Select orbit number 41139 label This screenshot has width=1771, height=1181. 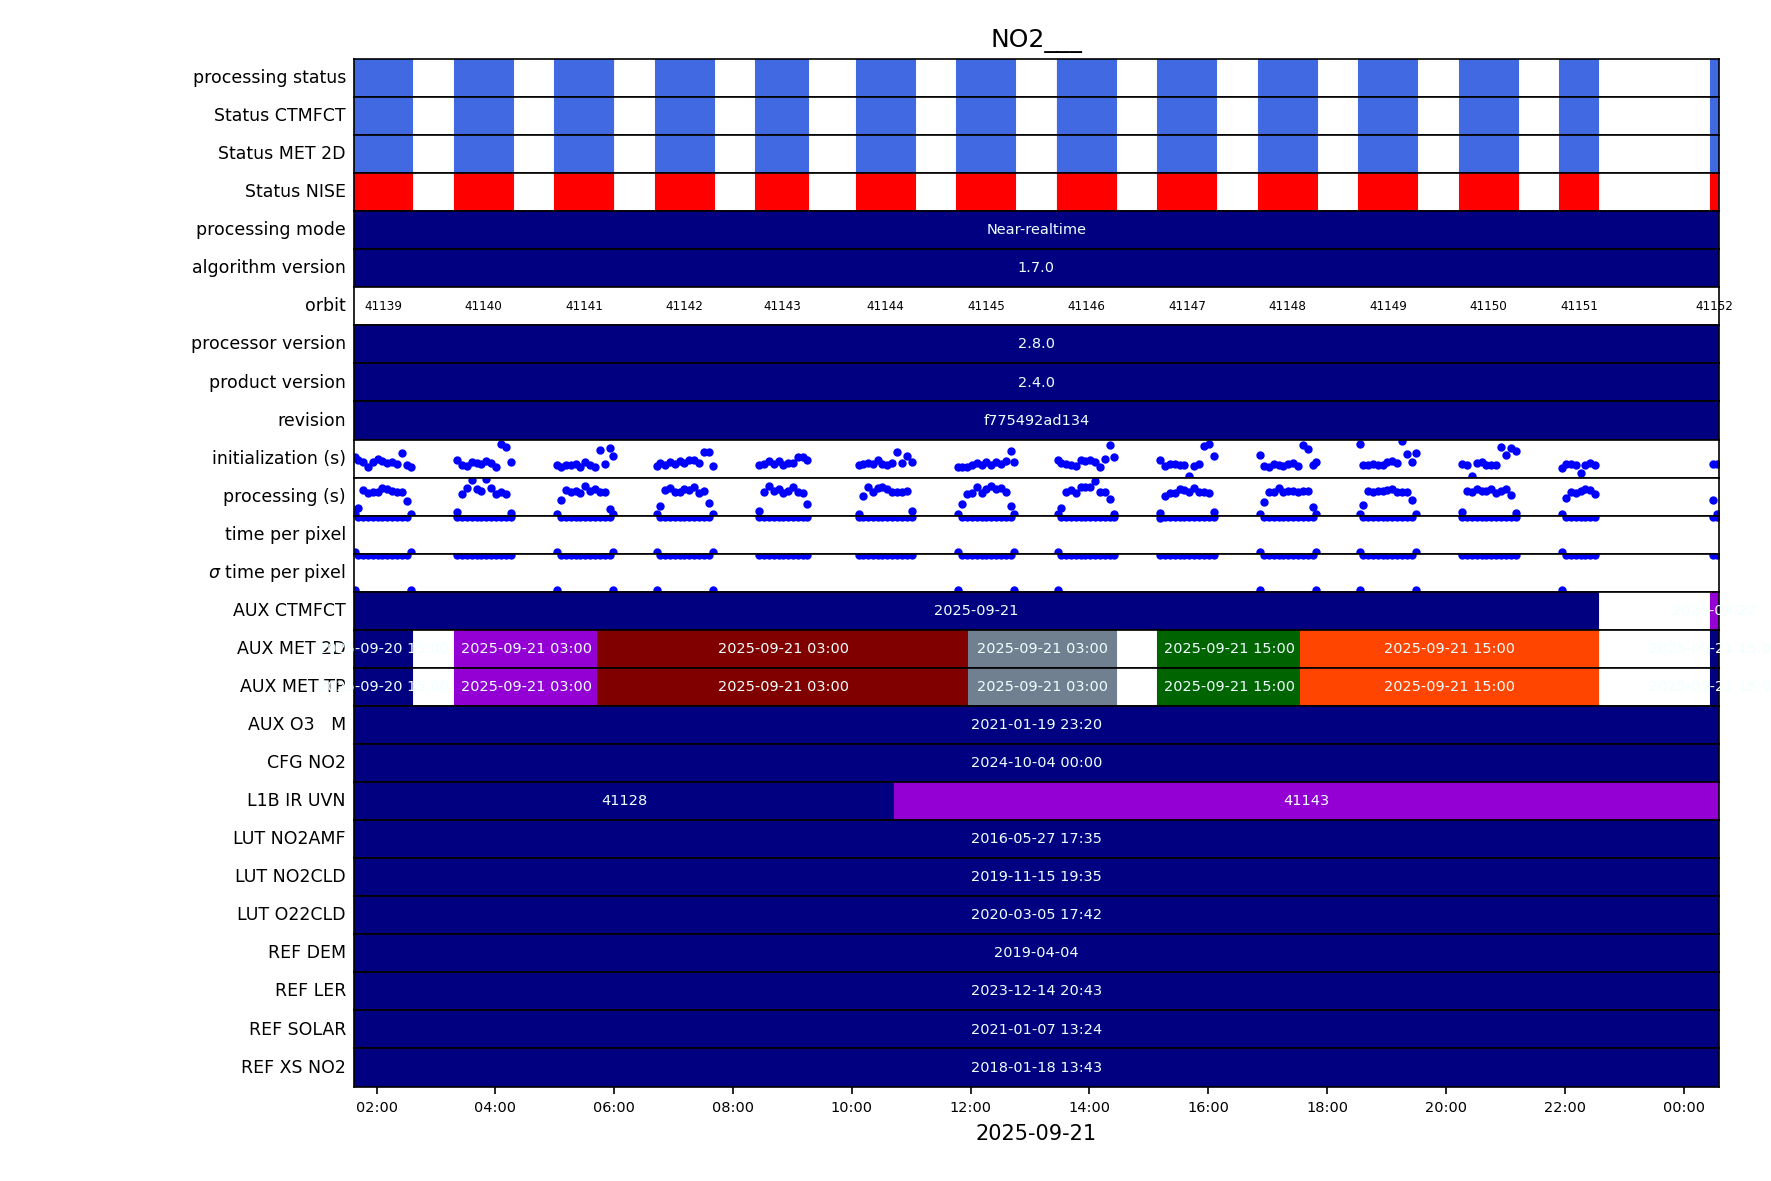coord(383,306)
